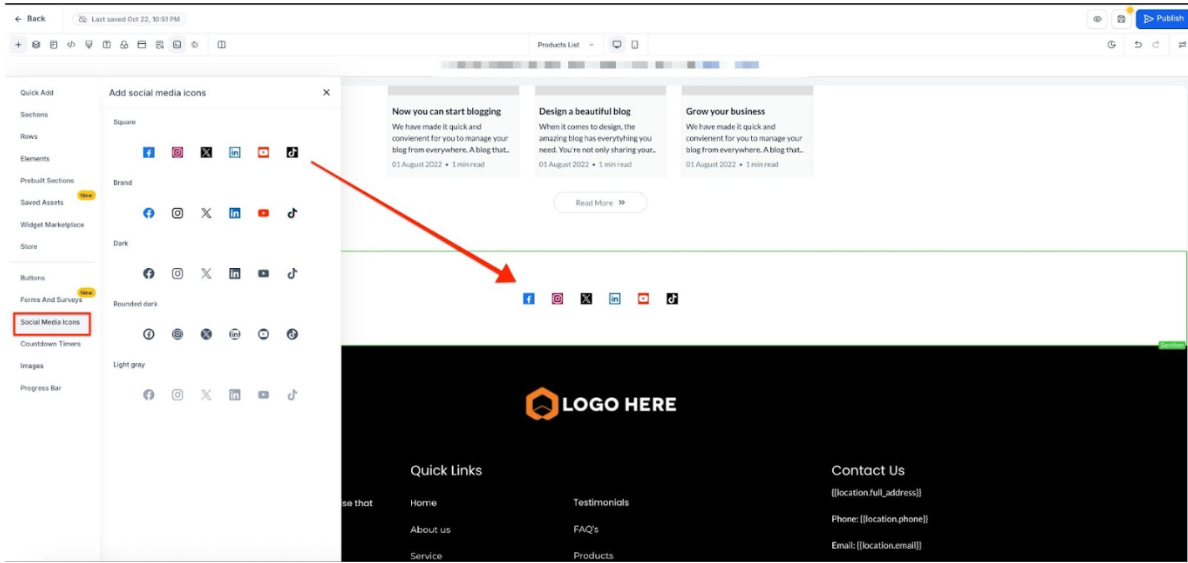Screen dimensions: 1188x563
Task: Open the Products List page dropdown
Action: click(x=565, y=45)
